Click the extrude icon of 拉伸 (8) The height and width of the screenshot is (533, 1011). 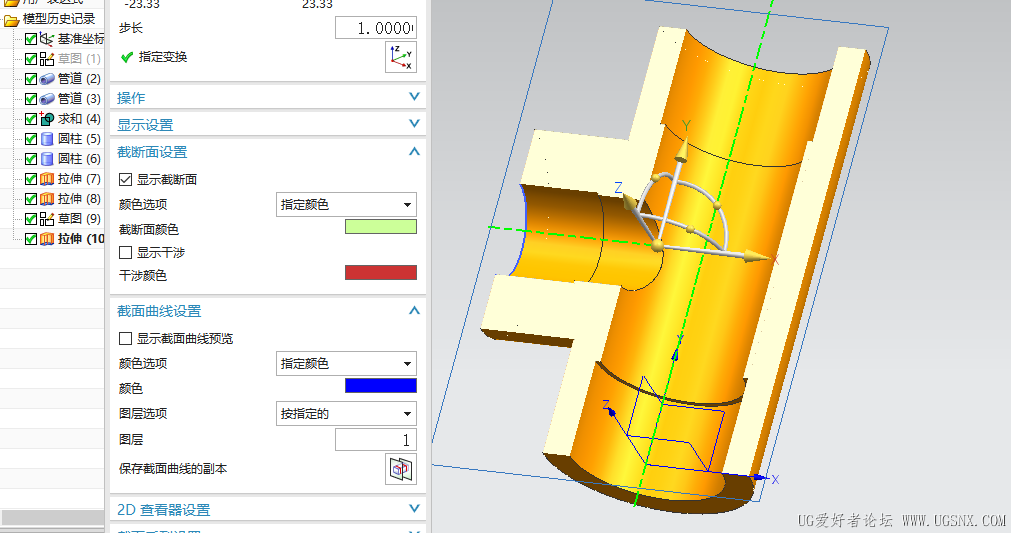point(46,199)
